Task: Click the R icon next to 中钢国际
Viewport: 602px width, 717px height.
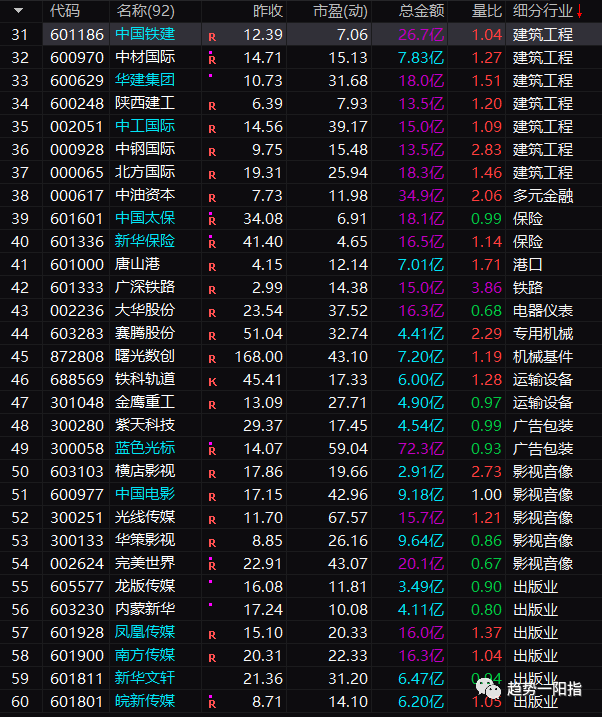Action: coord(212,152)
